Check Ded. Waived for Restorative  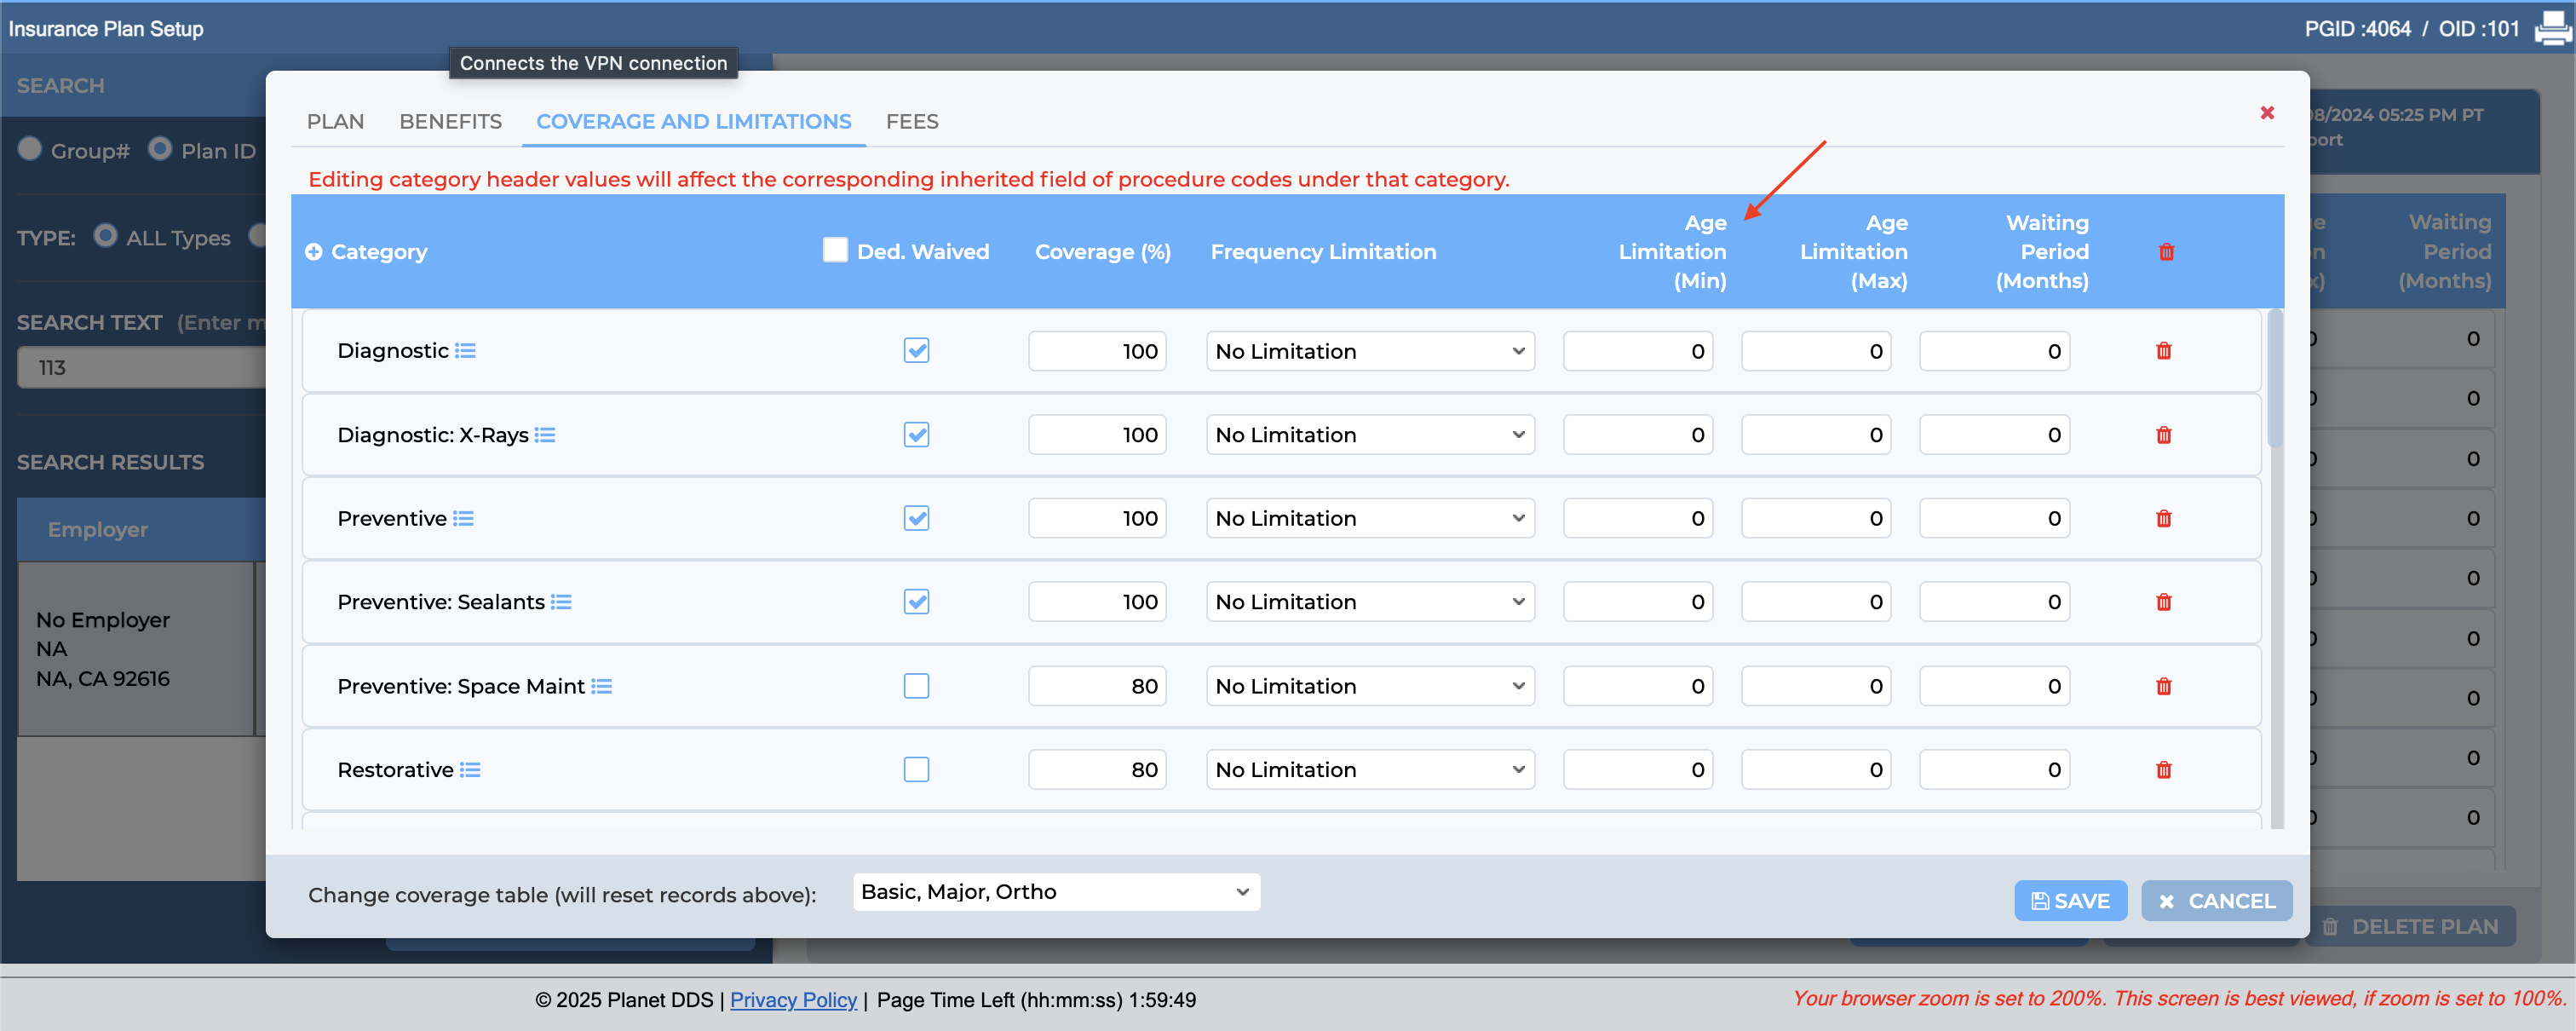point(916,770)
